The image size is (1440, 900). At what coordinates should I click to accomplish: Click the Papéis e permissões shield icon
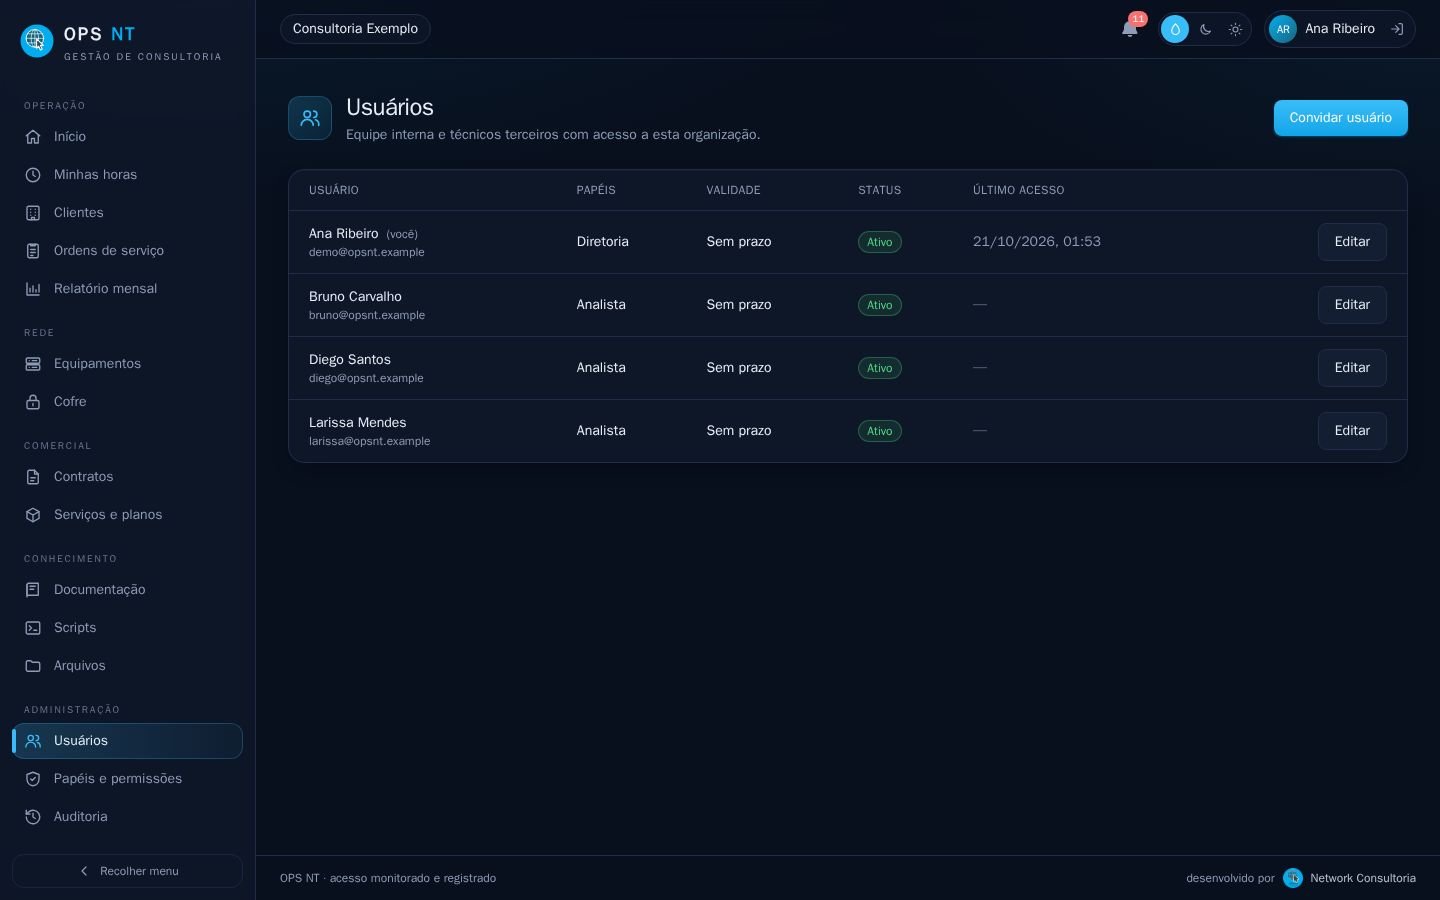click(x=33, y=779)
